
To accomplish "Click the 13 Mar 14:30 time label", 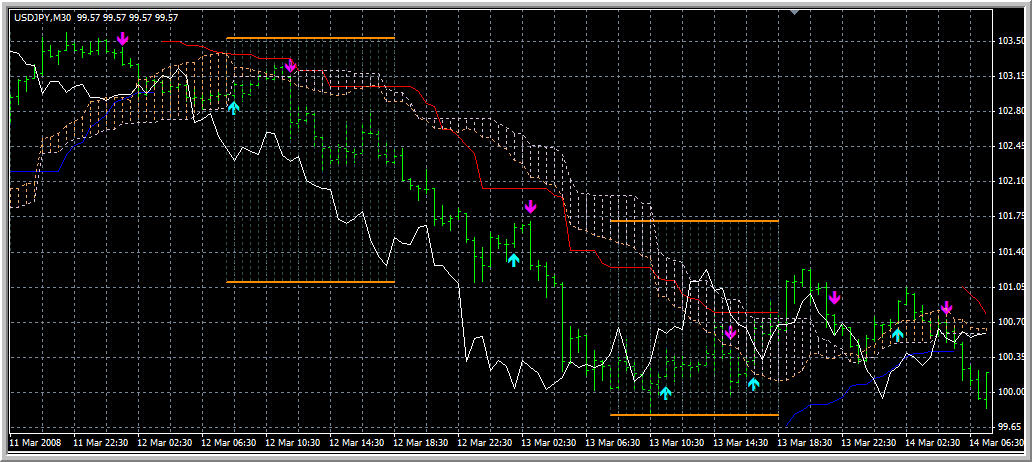I will 740,443.
